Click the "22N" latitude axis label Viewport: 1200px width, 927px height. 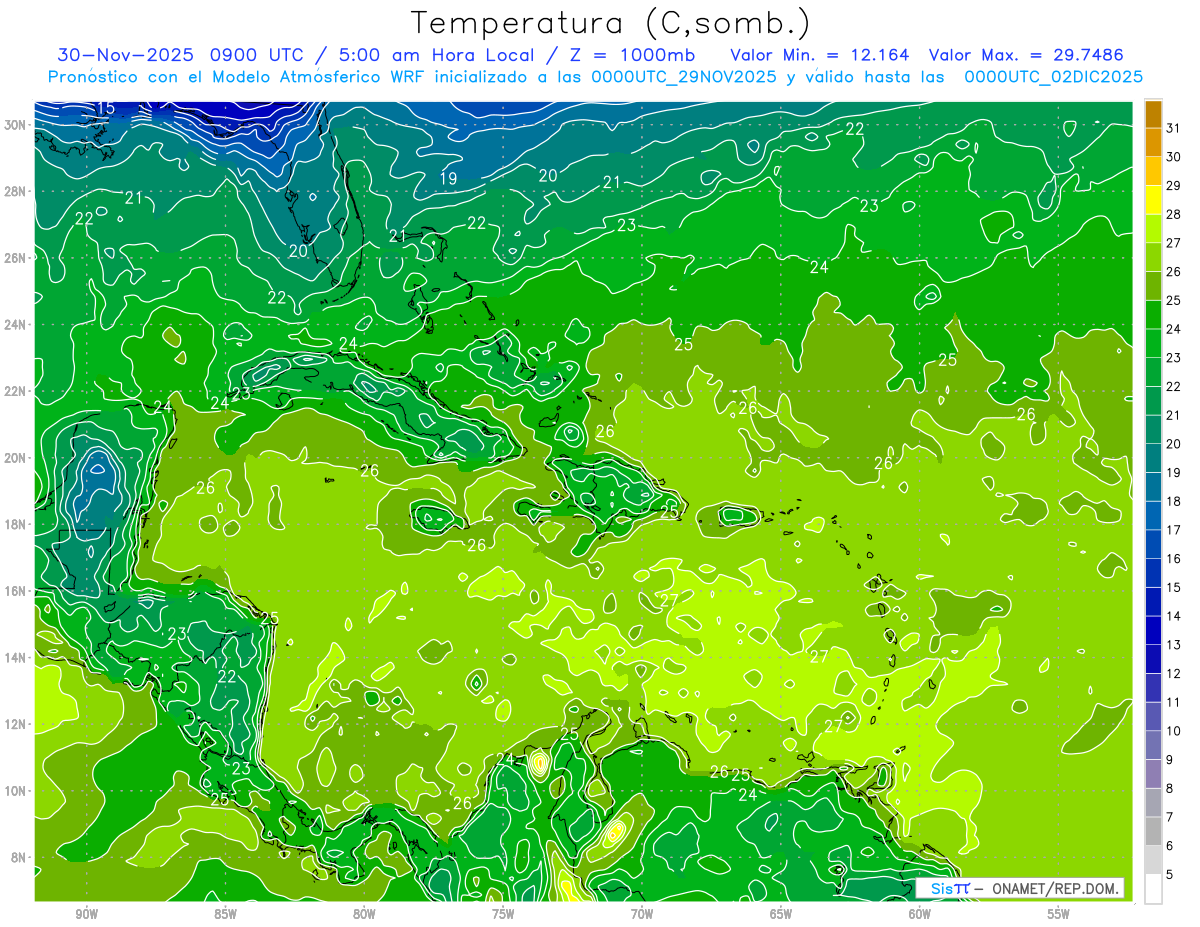(16, 391)
